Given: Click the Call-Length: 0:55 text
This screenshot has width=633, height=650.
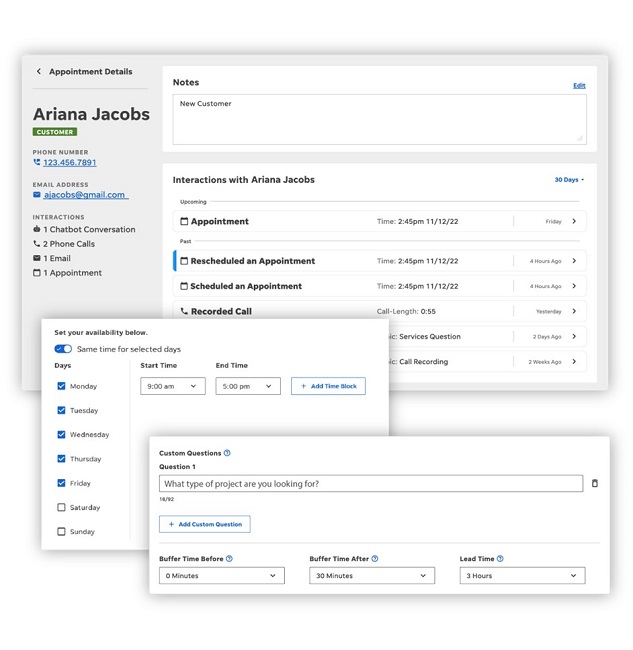Looking at the screenshot, I should click(x=406, y=311).
